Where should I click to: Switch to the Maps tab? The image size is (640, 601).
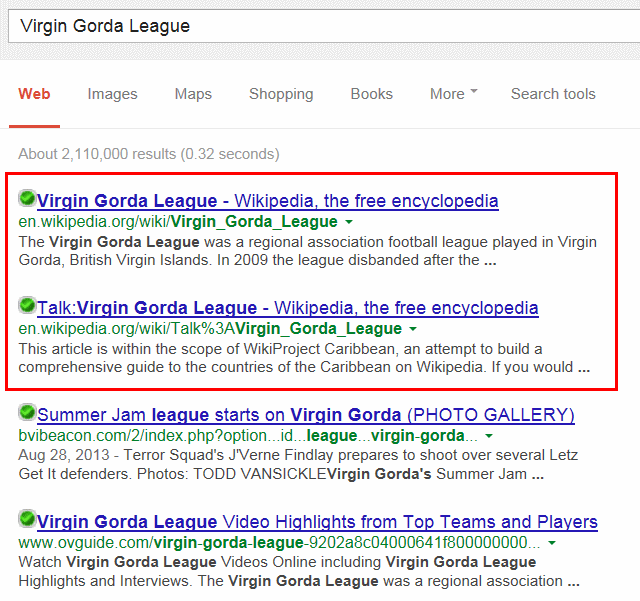click(193, 94)
